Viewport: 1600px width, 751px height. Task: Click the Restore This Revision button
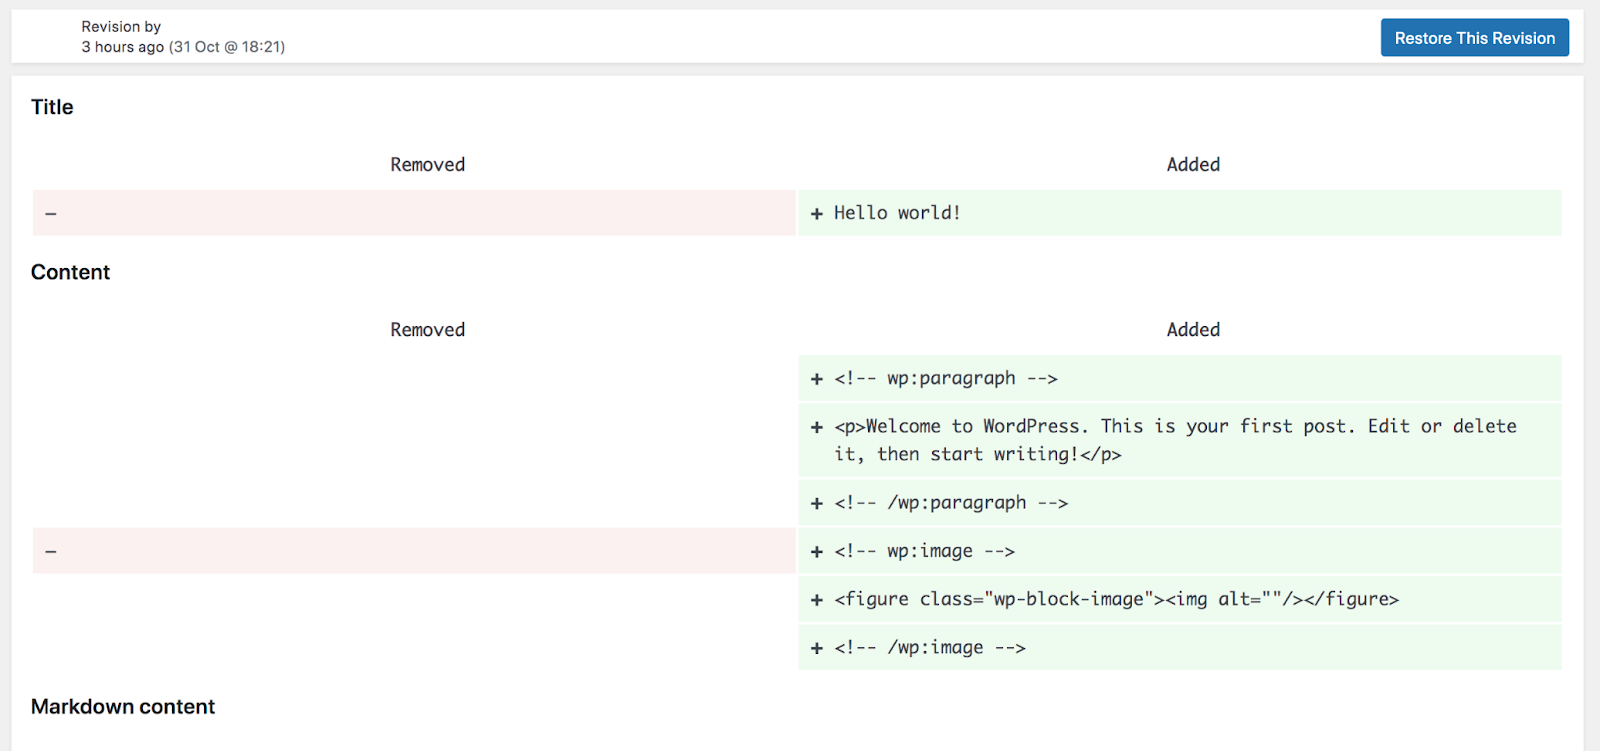click(1474, 38)
